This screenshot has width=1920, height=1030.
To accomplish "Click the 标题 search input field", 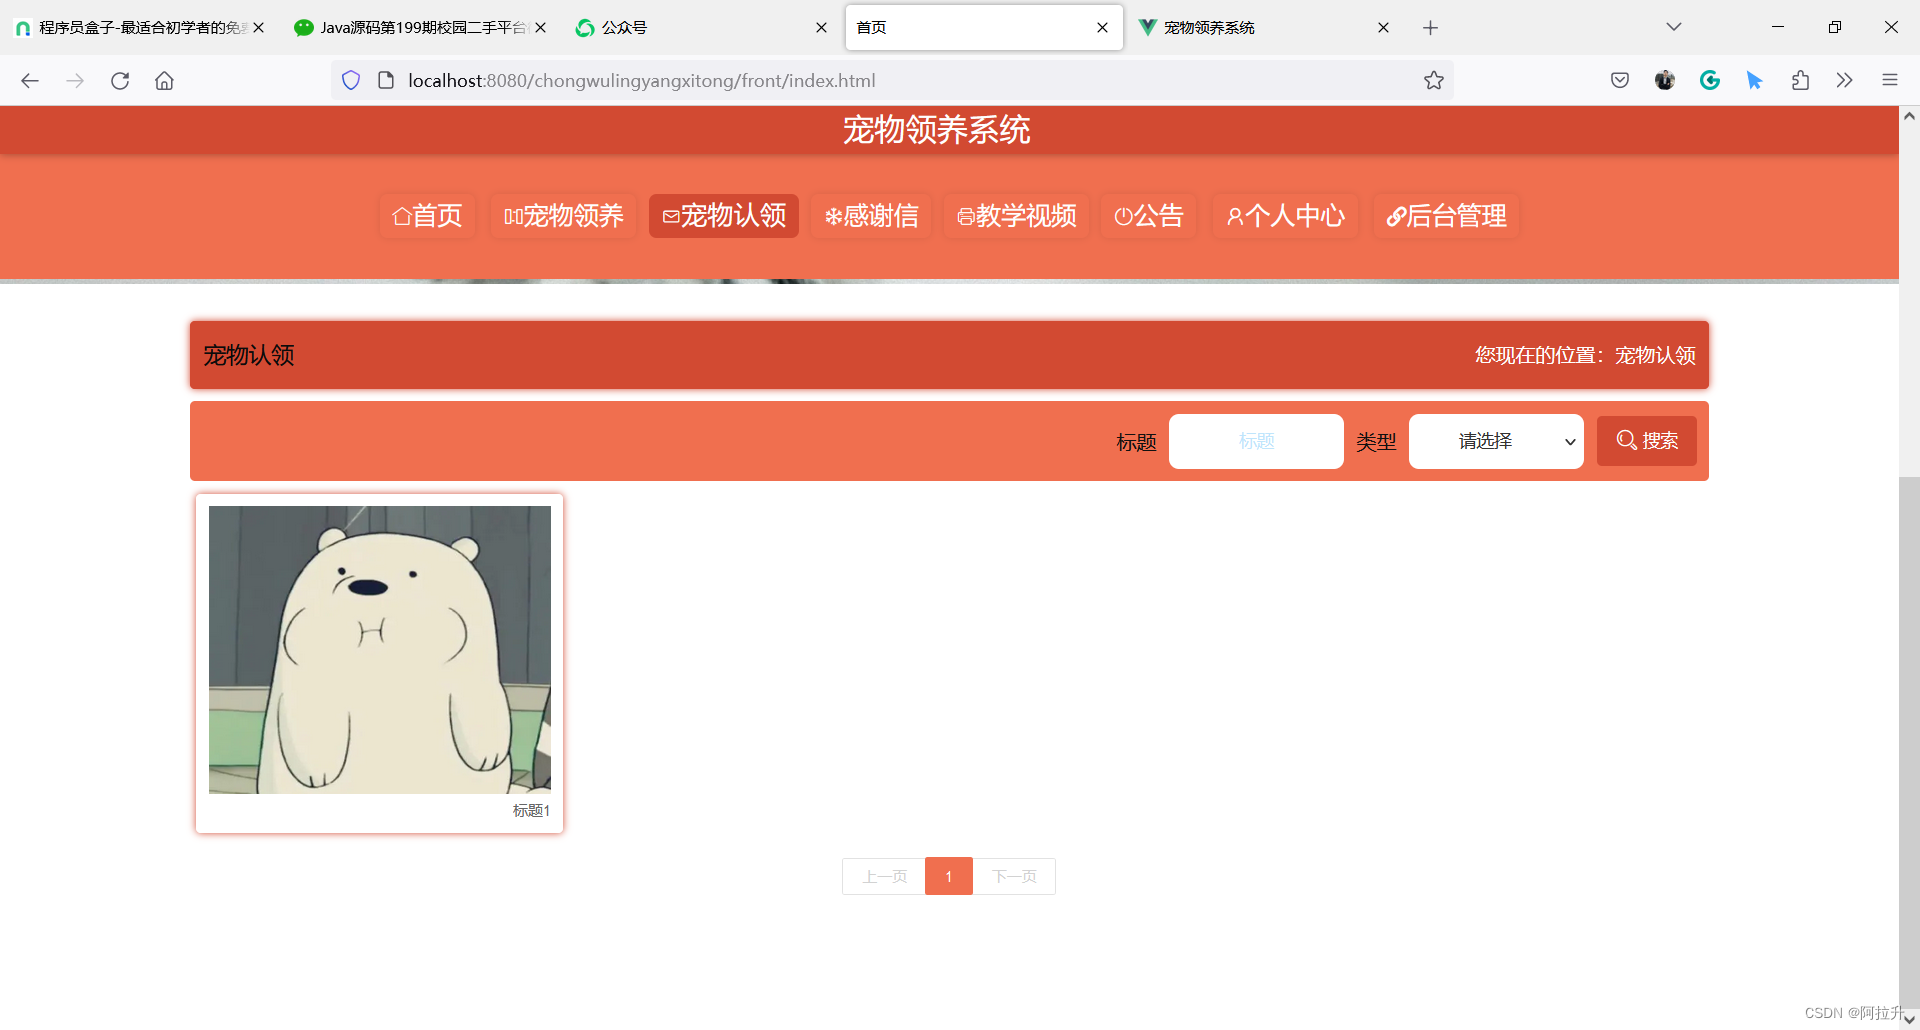I will tap(1256, 441).
